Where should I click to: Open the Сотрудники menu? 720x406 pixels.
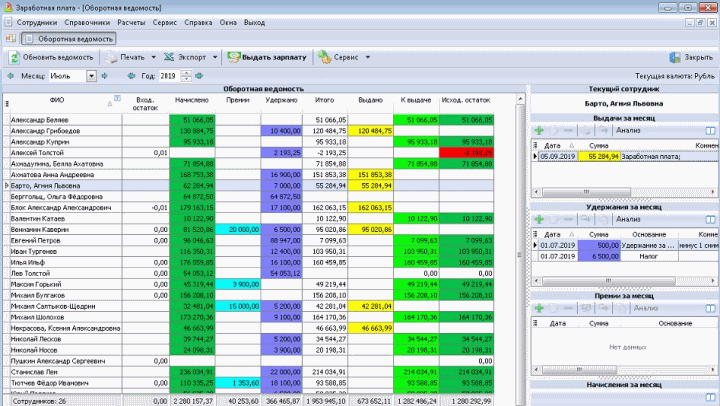click(37, 23)
